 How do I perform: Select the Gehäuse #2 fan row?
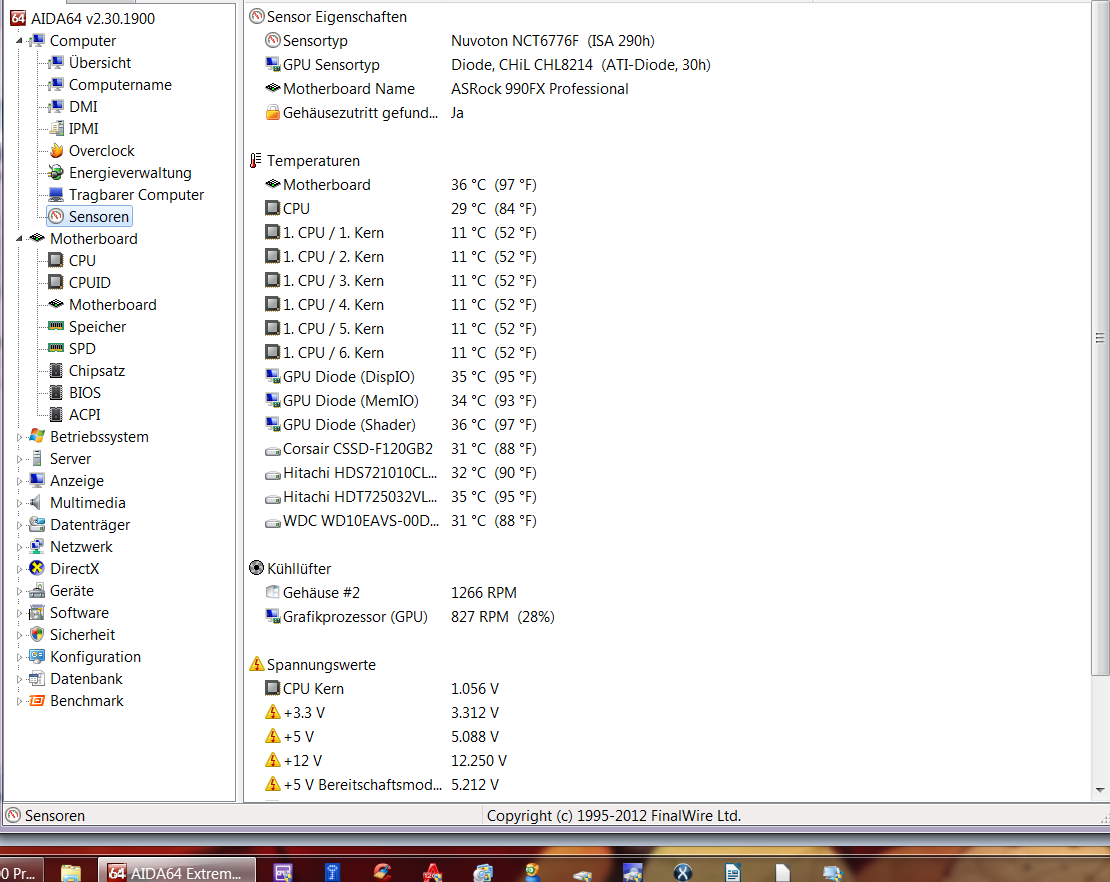click(391, 592)
